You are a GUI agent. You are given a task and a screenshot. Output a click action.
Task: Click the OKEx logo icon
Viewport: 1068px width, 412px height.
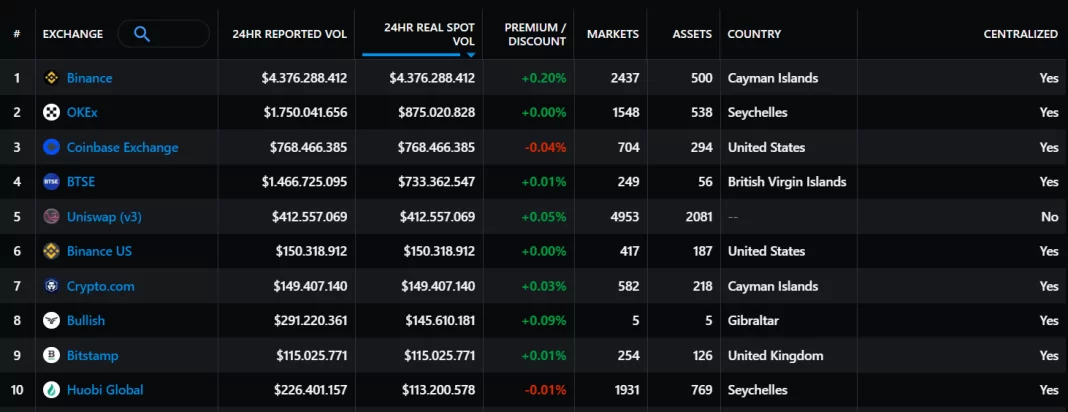point(51,113)
